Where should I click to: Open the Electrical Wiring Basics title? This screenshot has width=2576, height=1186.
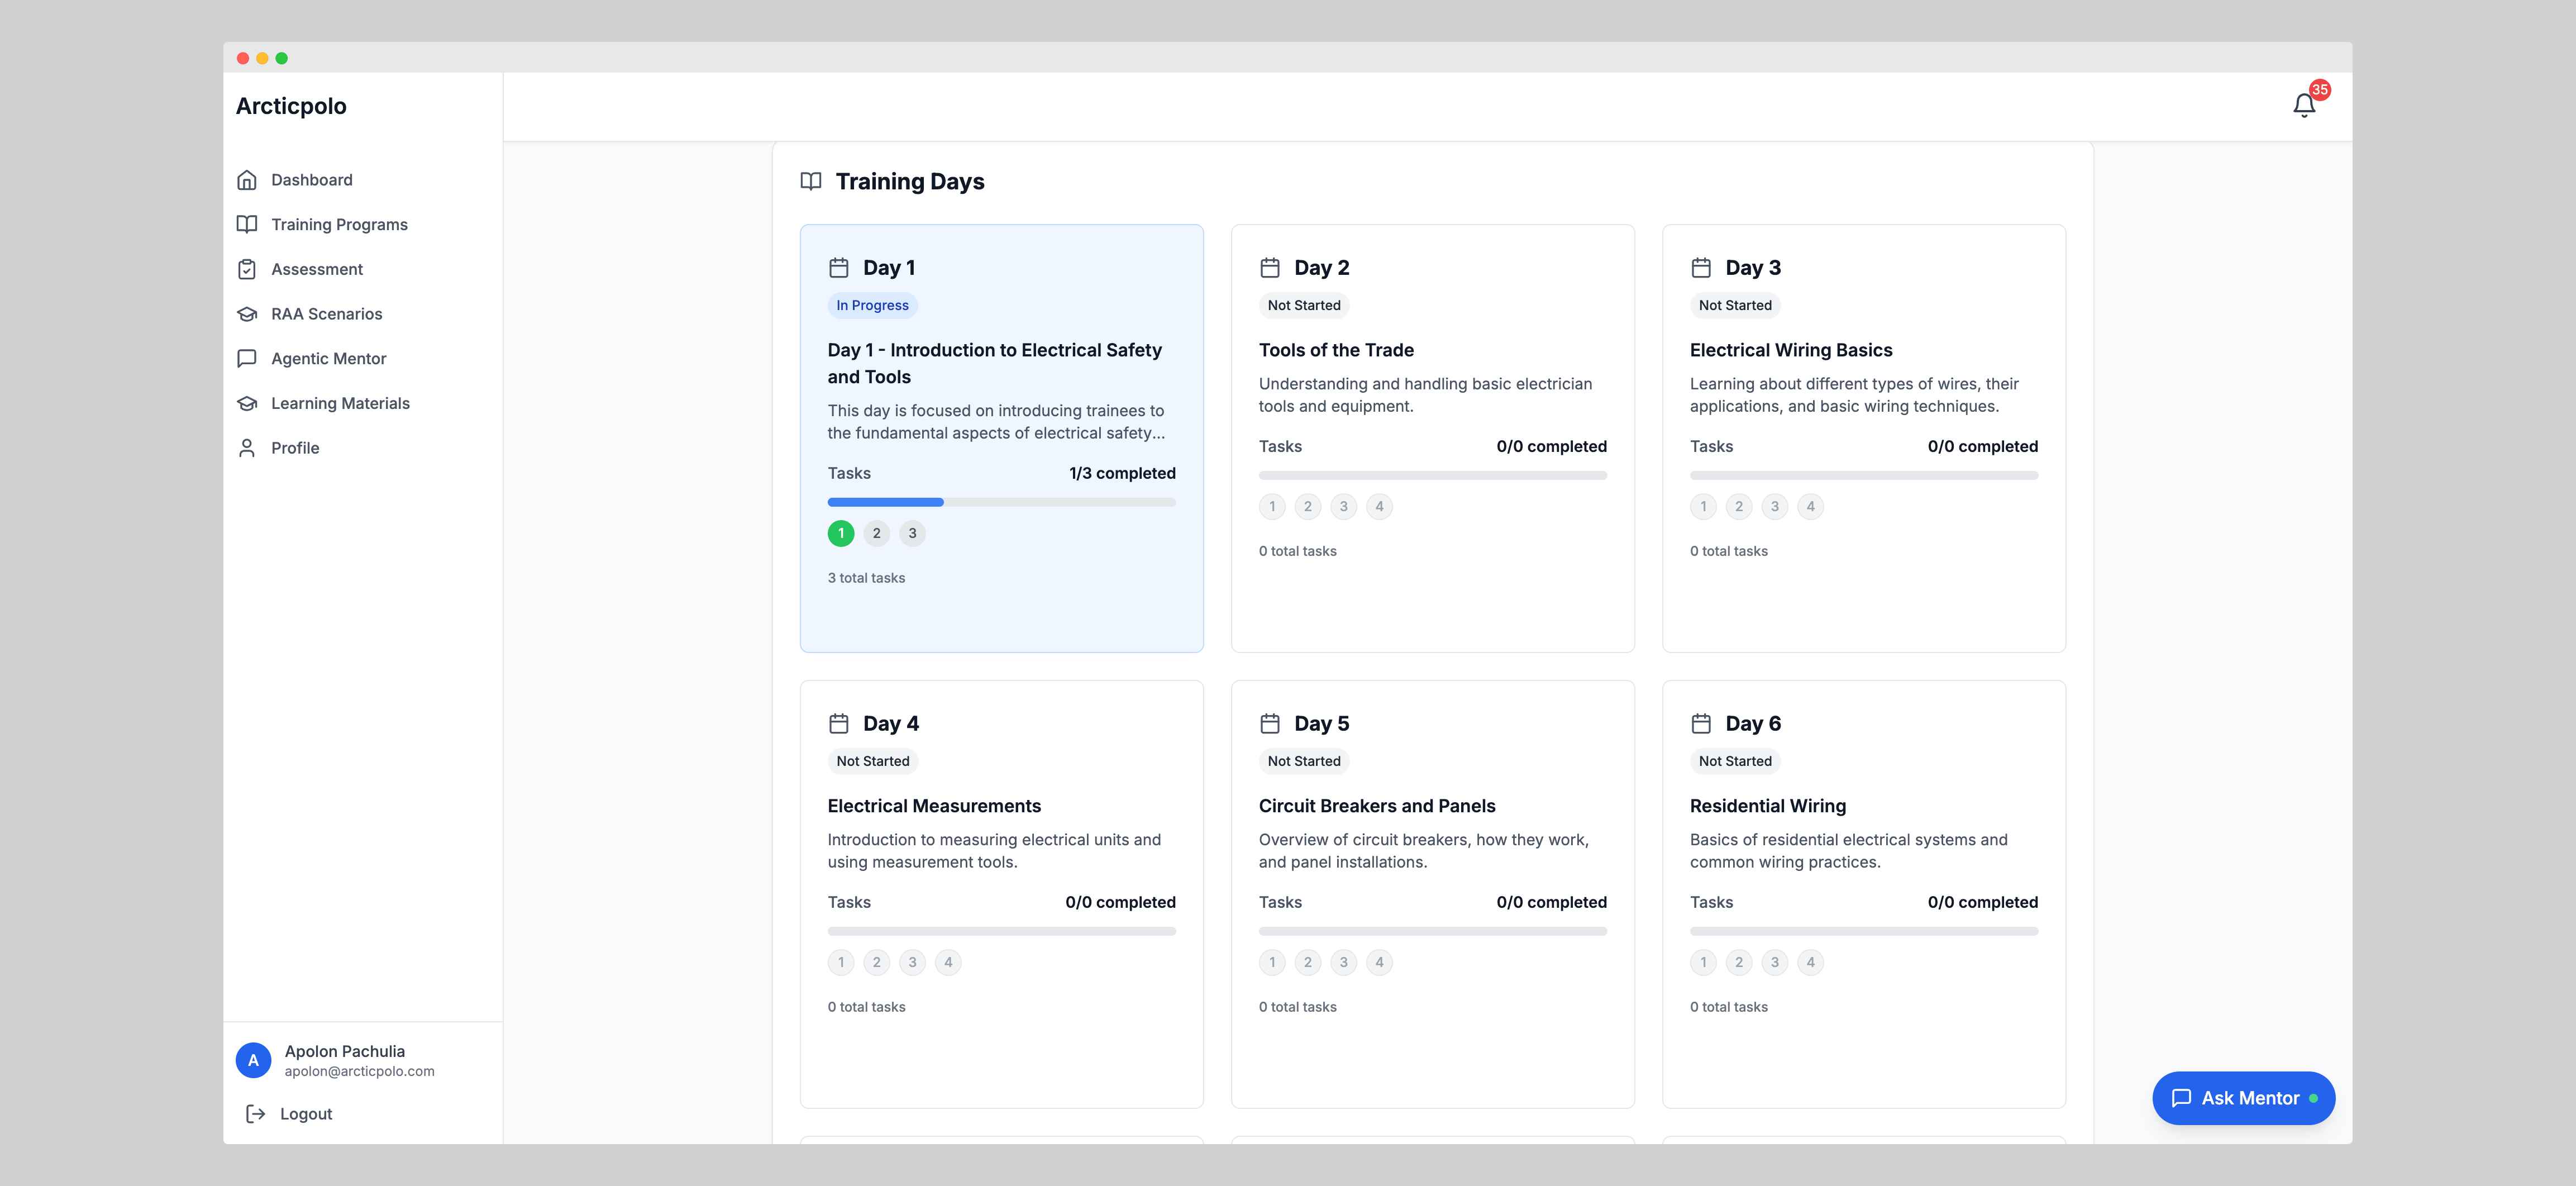pyautogui.click(x=1791, y=350)
